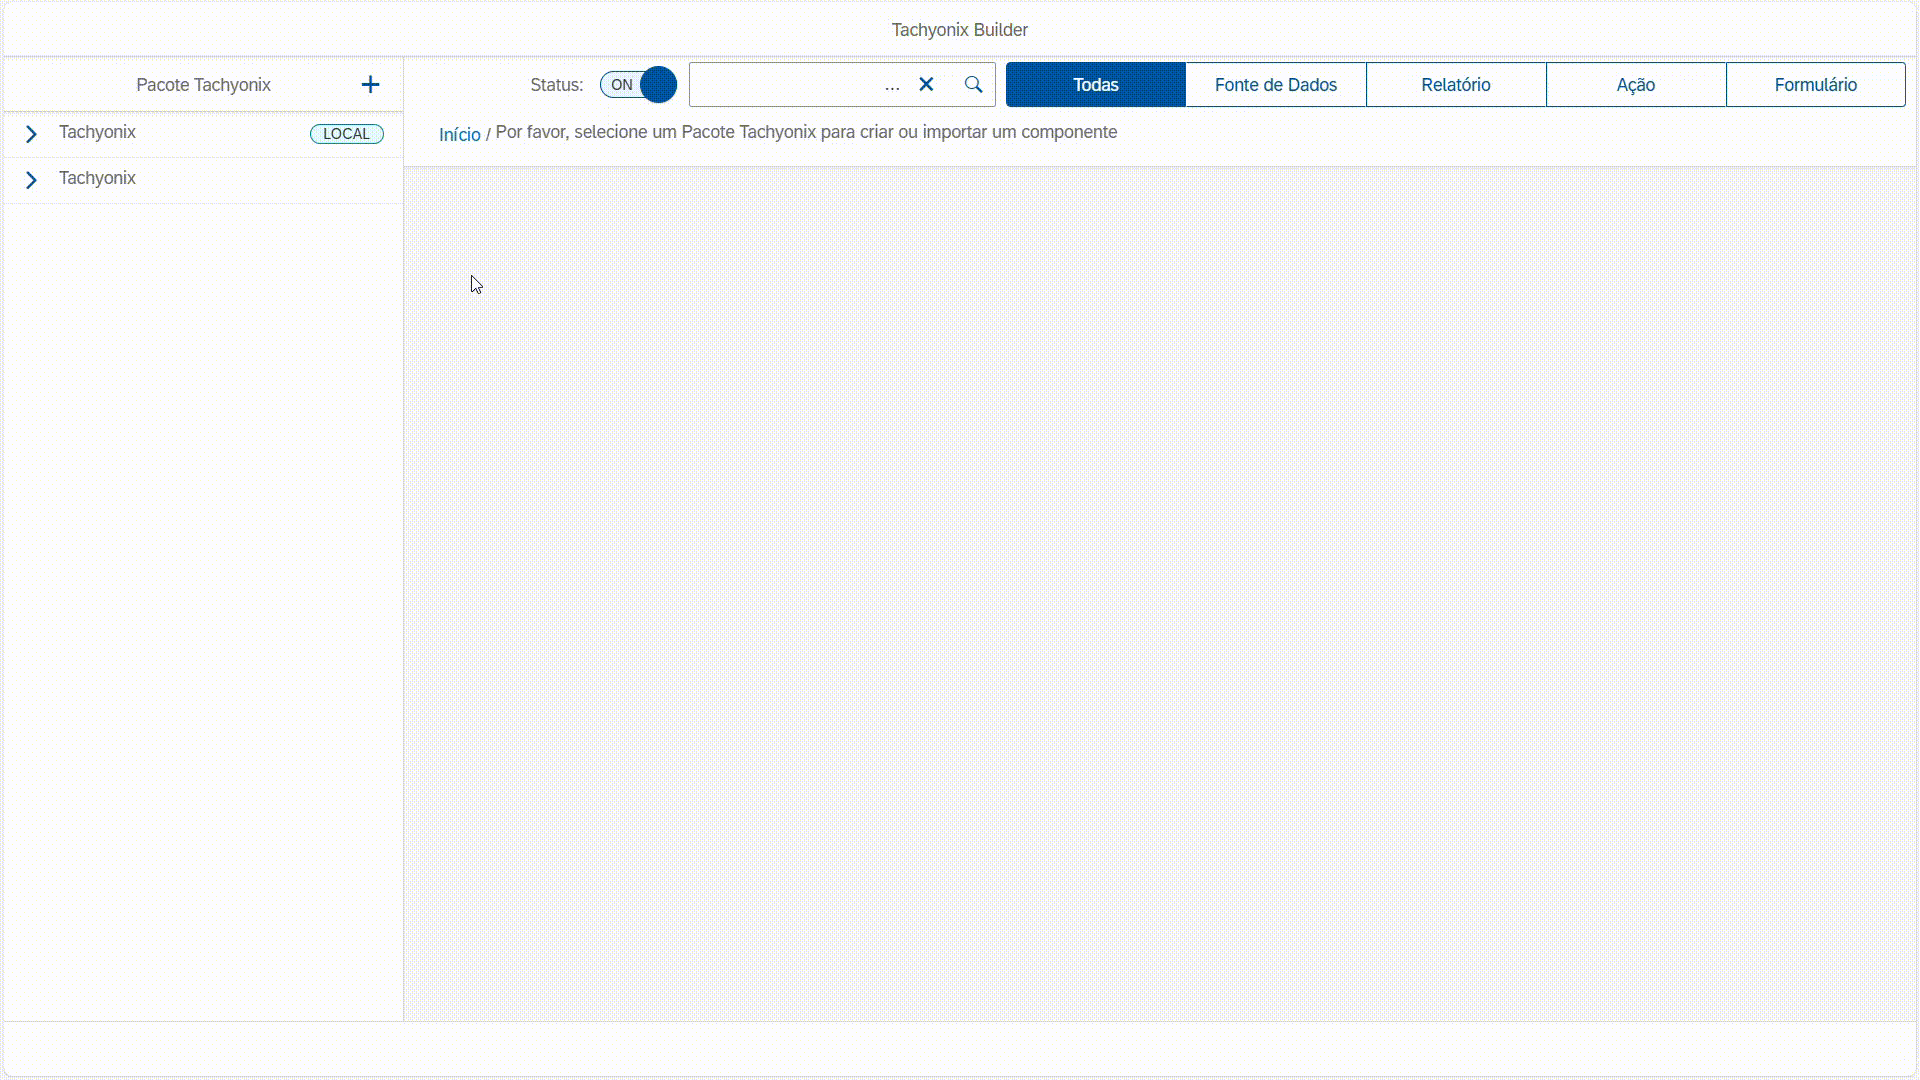
Task: Click the Tachyonix Builder title
Action: click(959, 30)
